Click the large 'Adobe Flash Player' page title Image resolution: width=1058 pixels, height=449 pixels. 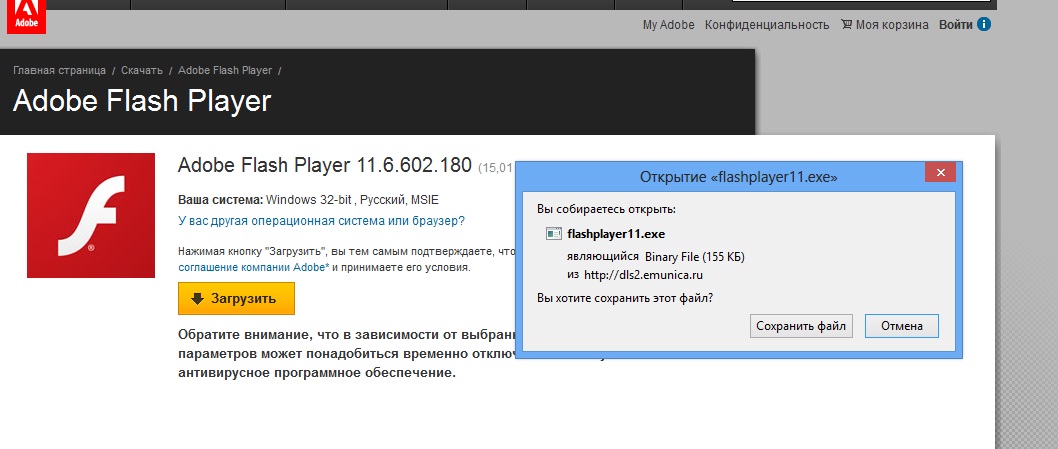(142, 101)
